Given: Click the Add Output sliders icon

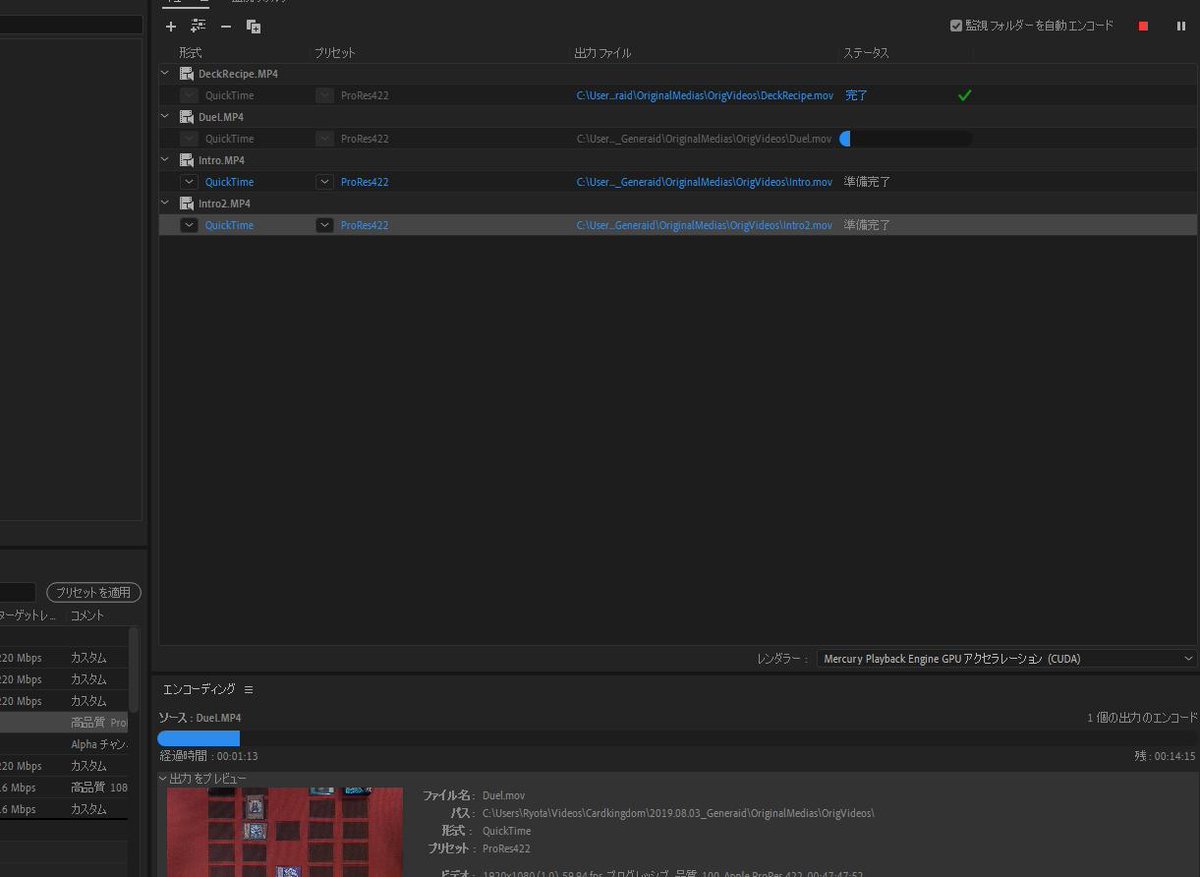Looking at the screenshot, I should click(198, 26).
